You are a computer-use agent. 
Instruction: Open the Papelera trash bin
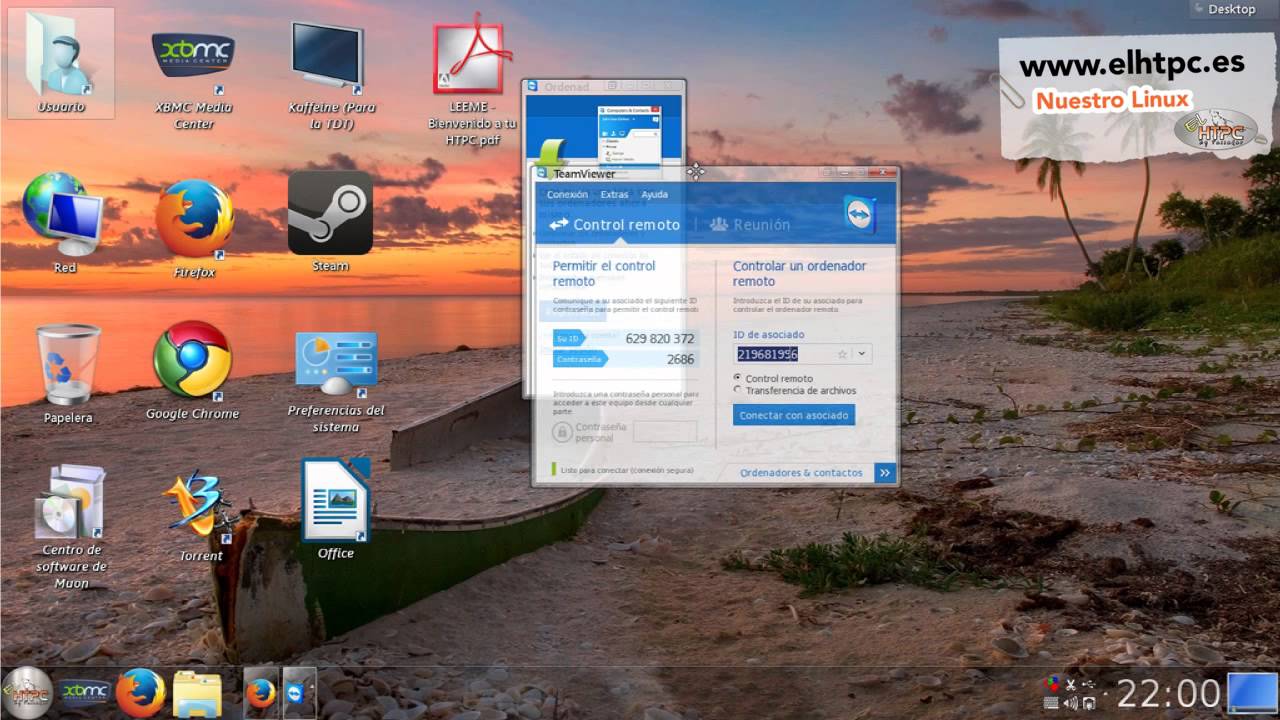[68, 374]
